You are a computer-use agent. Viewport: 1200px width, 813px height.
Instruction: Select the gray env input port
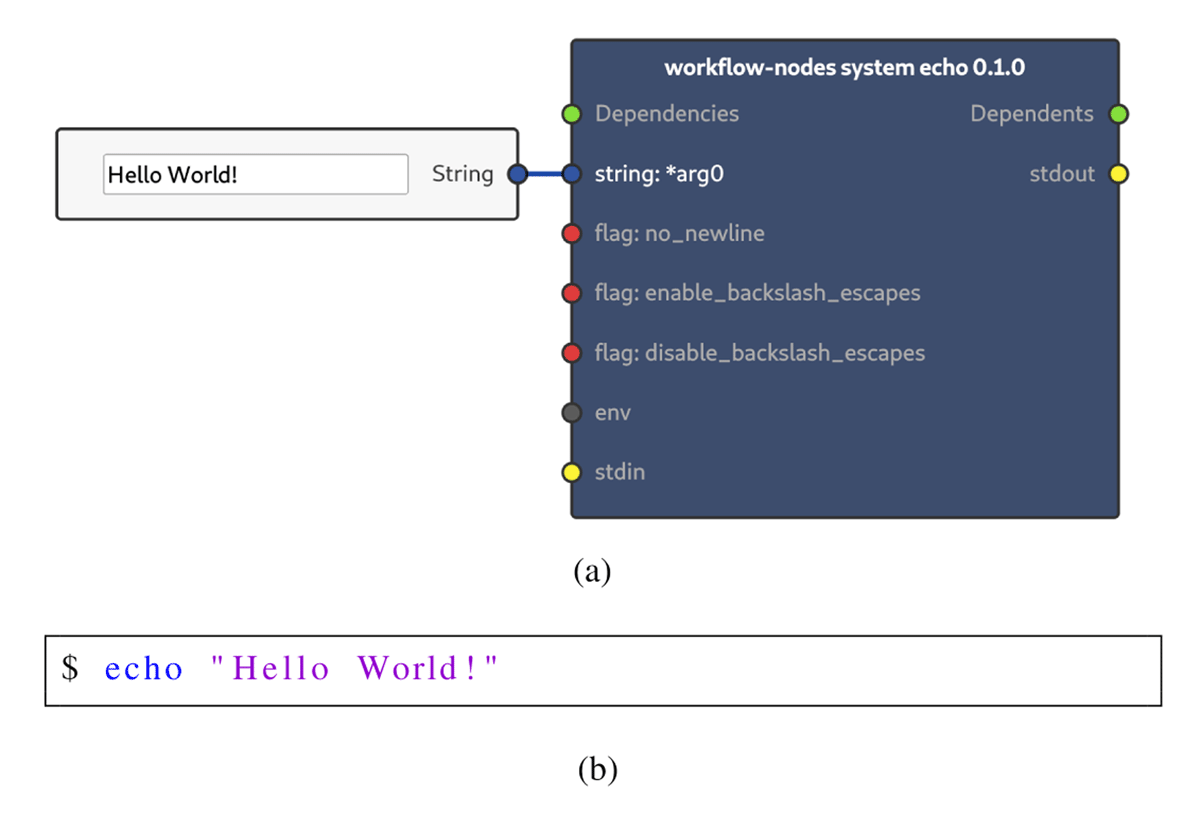pyautogui.click(x=571, y=412)
